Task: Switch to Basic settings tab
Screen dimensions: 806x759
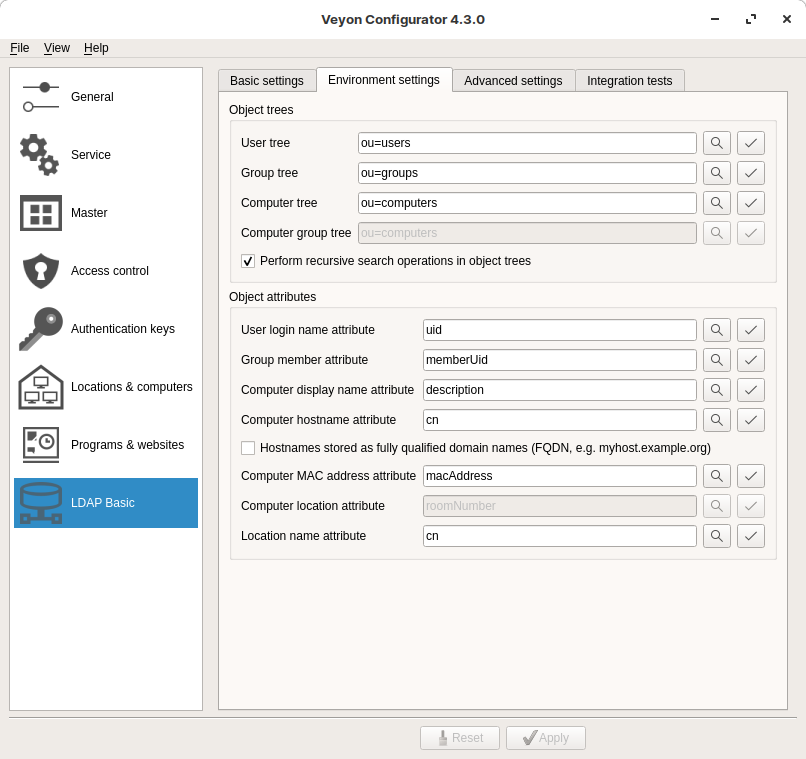Action: [x=267, y=81]
